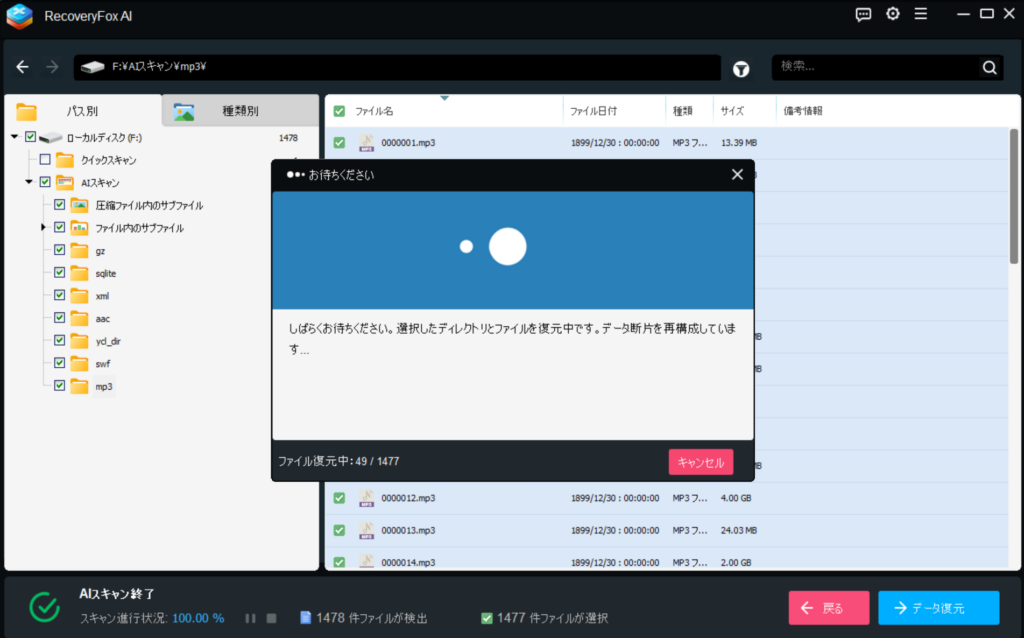Click the キャンセル button
Viewport: 1024px width, 638px height.
(x=701, y=462)
